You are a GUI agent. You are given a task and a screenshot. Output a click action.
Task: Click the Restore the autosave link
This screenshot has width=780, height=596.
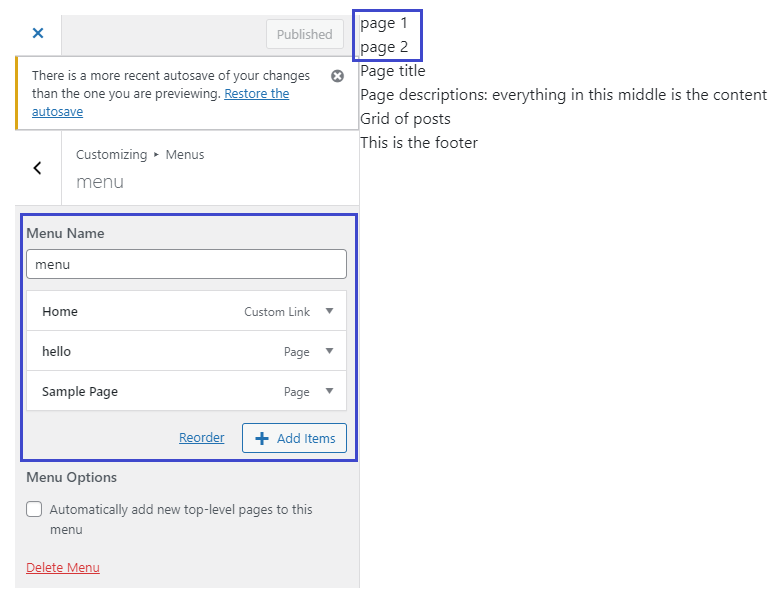(x=256, y=94)
